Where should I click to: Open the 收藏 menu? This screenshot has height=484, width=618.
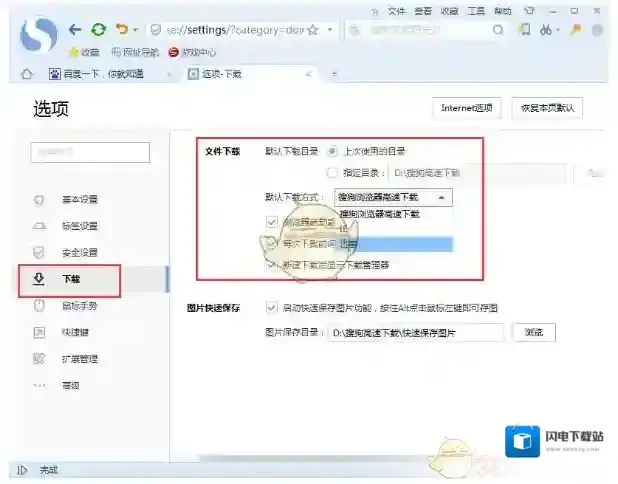point(449,11)
